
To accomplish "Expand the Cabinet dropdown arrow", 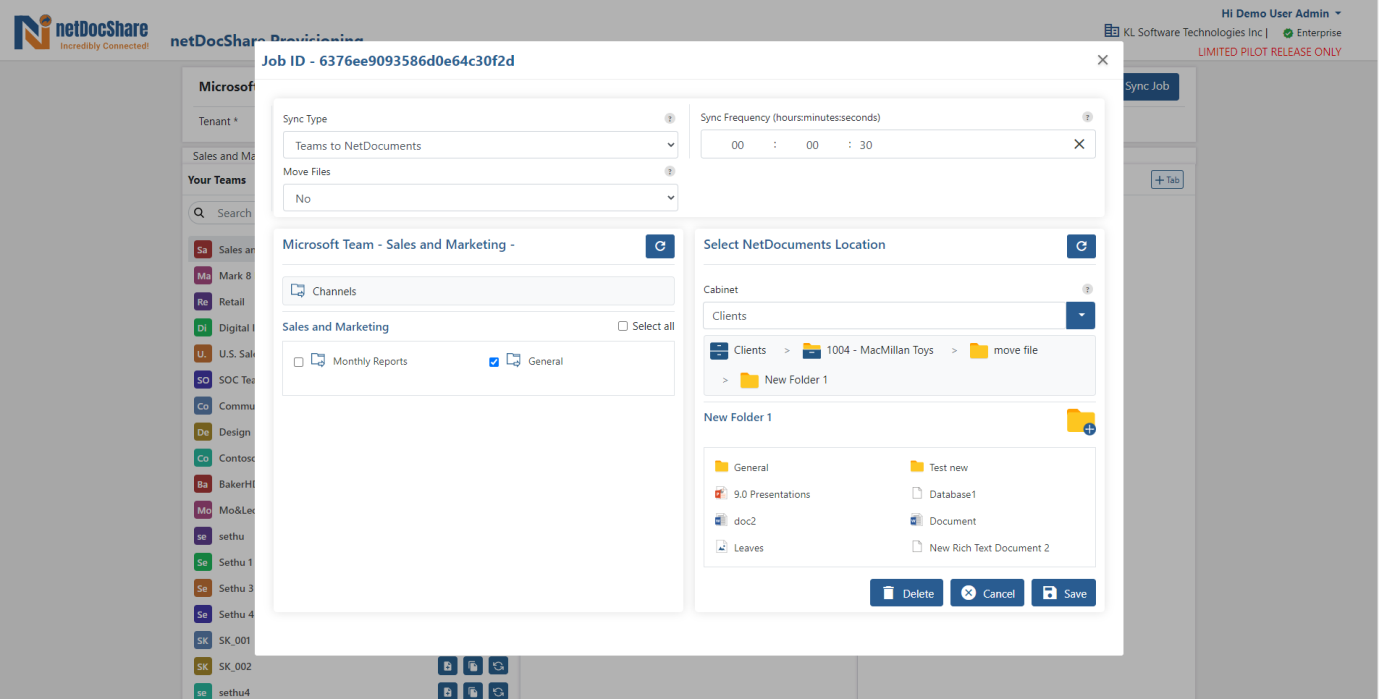I will click(x=1081, y=315).
